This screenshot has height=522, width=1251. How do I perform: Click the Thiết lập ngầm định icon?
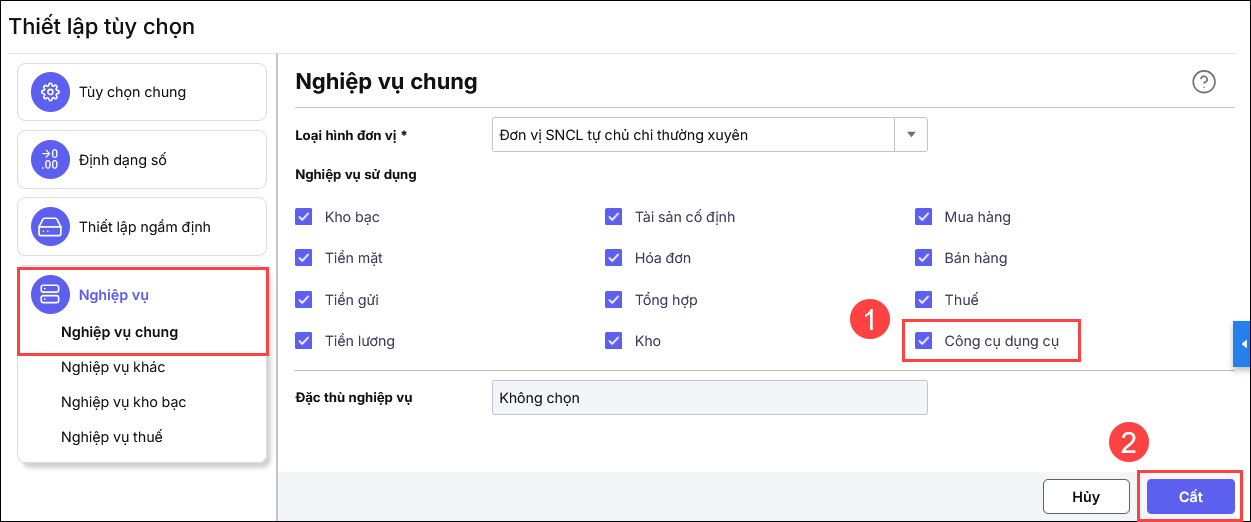pos(50,226)
